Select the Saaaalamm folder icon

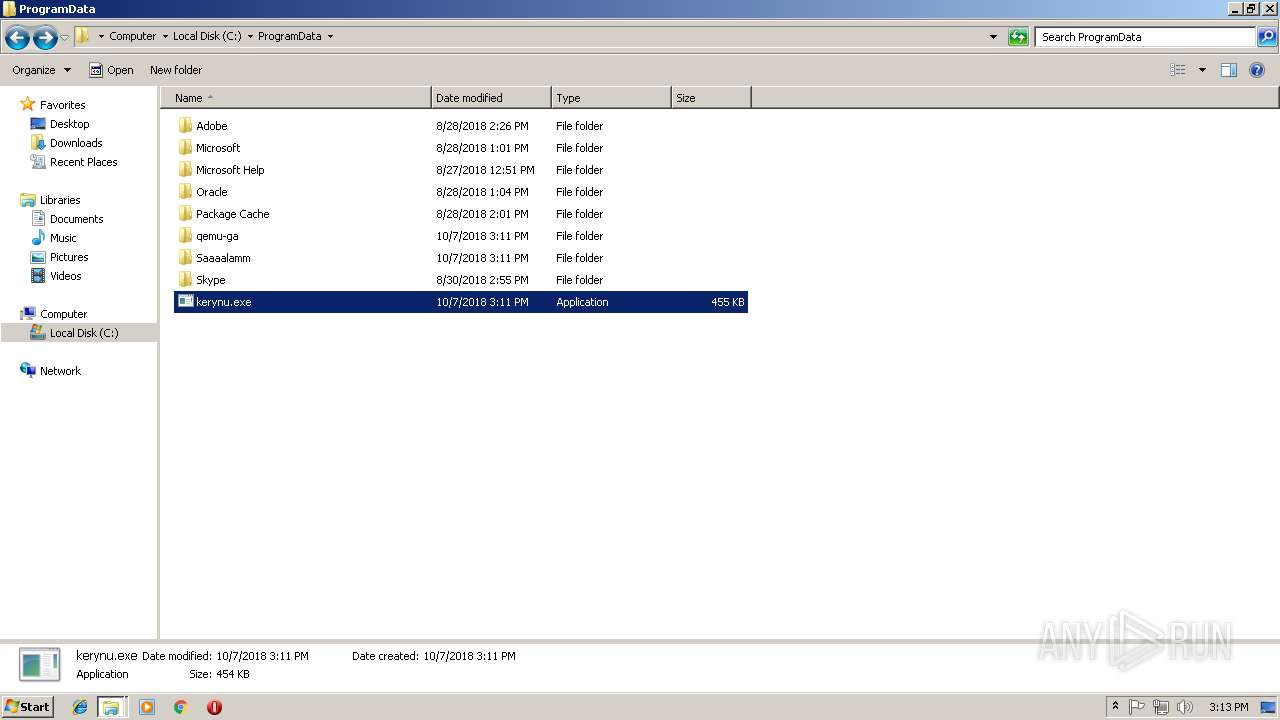click(185, 258)
